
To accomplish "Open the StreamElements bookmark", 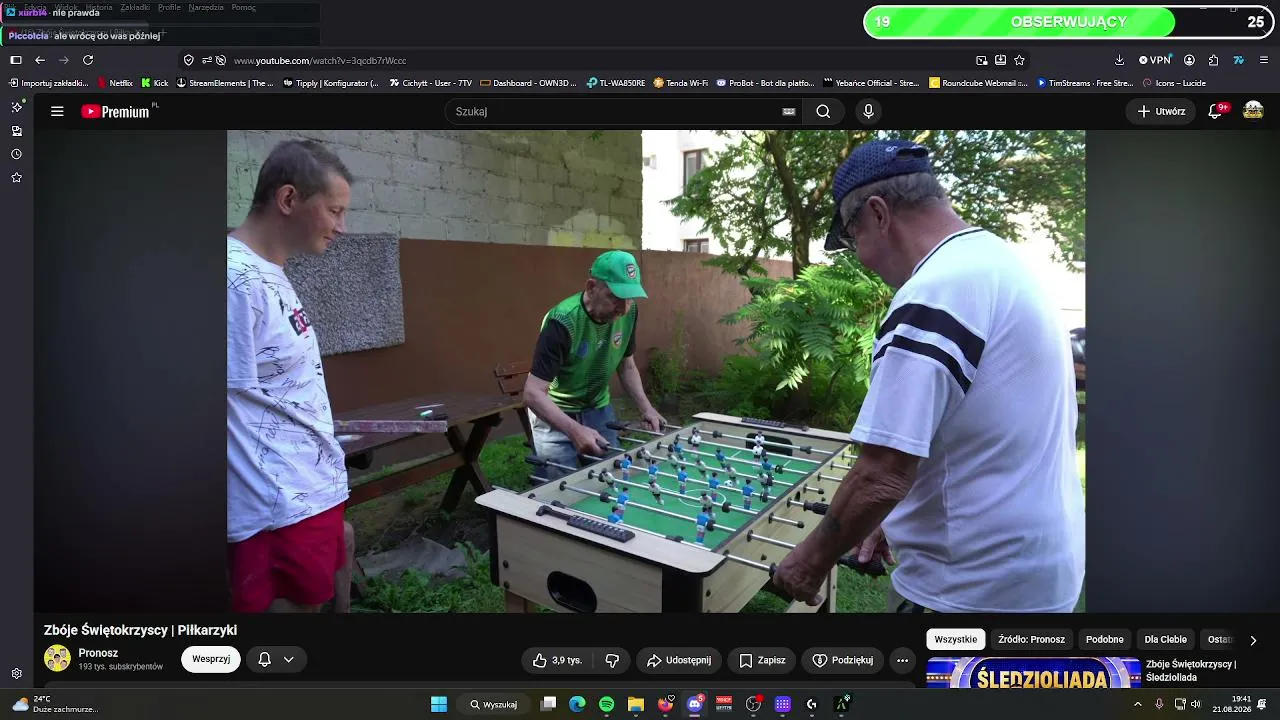I will [x=225, y=83].
